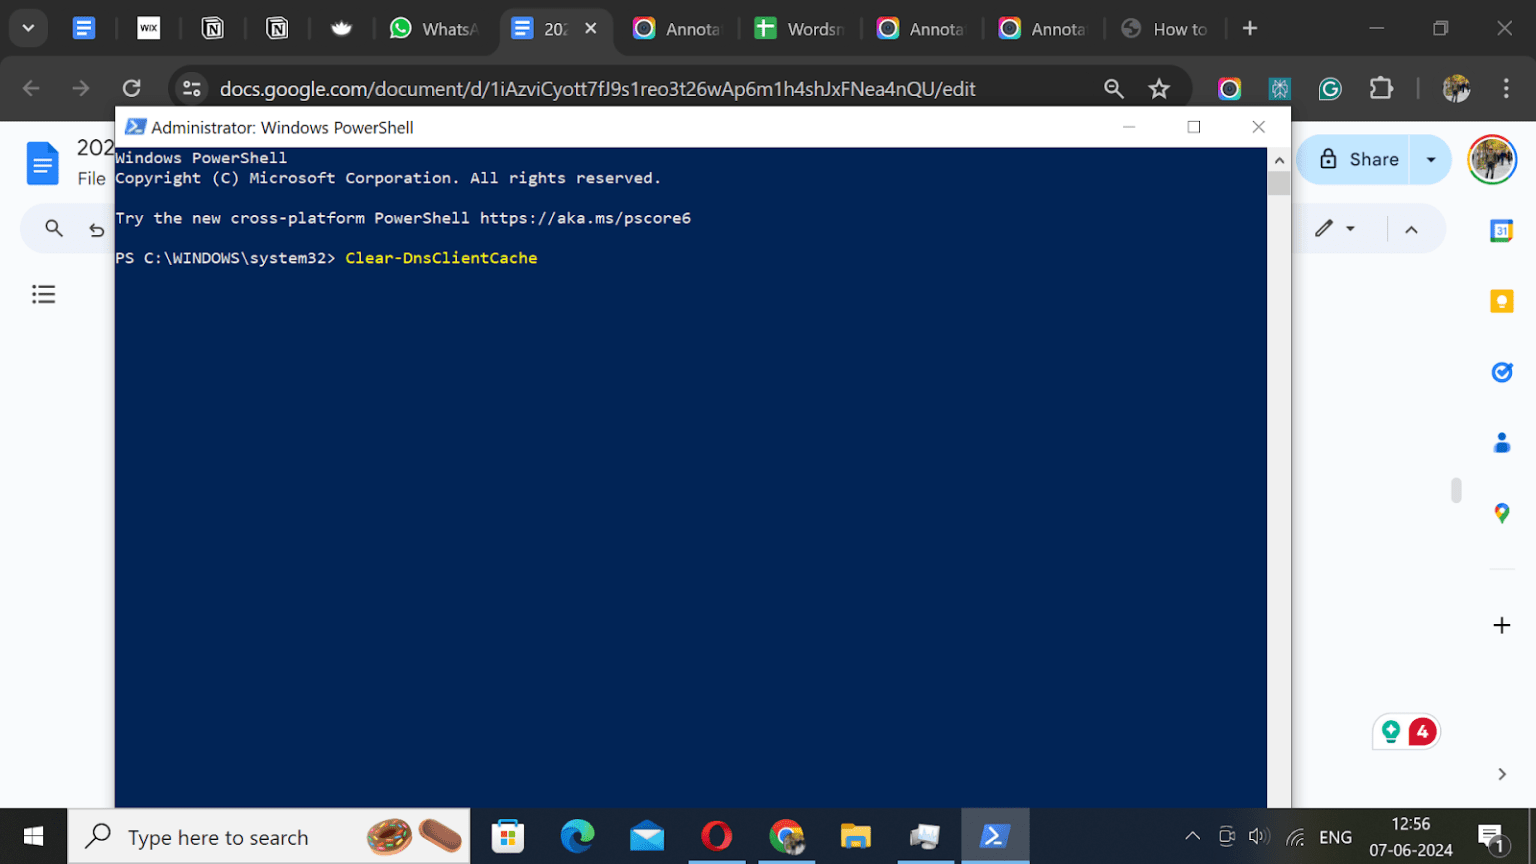1536x864 pixels.
Task: Open the Grammarly extension icon
Action: pyautogui.click(x=1329, y=88)
